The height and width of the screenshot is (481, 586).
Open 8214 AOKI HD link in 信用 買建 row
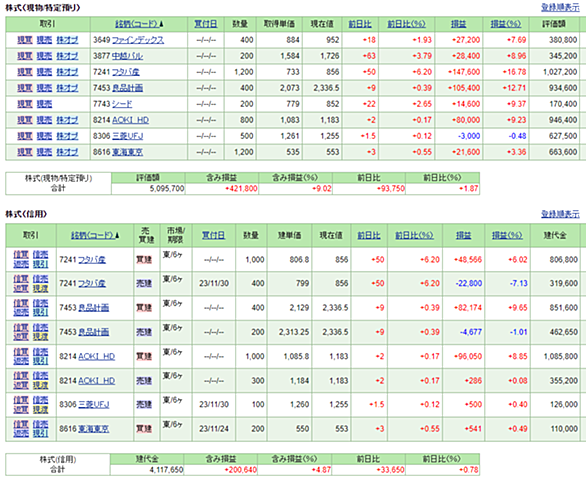click(96, 357)
